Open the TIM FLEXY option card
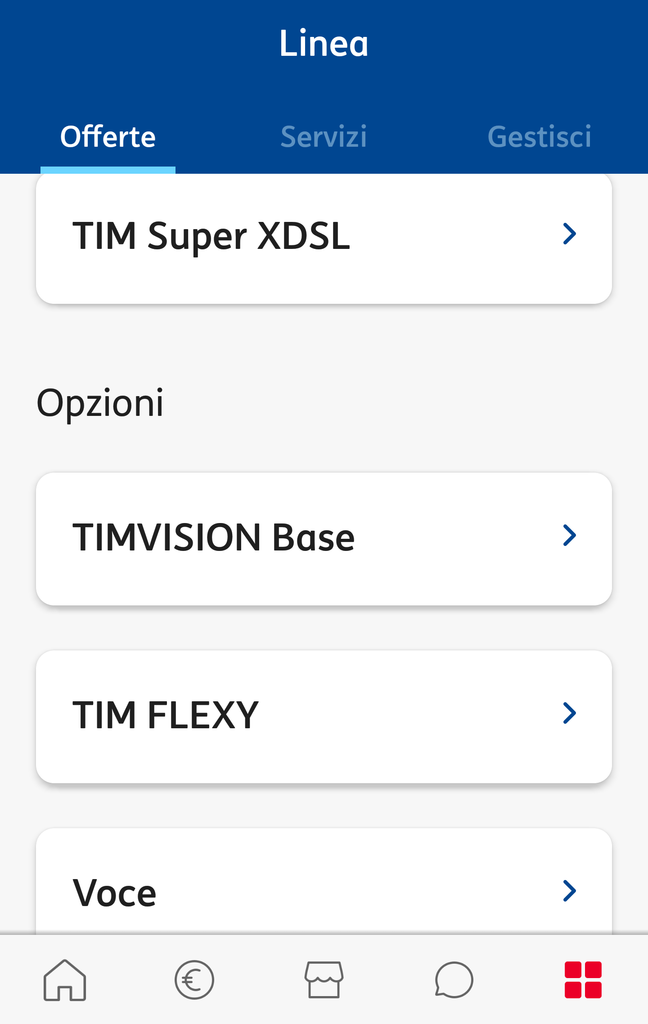This screenshot has width=648, height=1024. [x=324, y=716]
